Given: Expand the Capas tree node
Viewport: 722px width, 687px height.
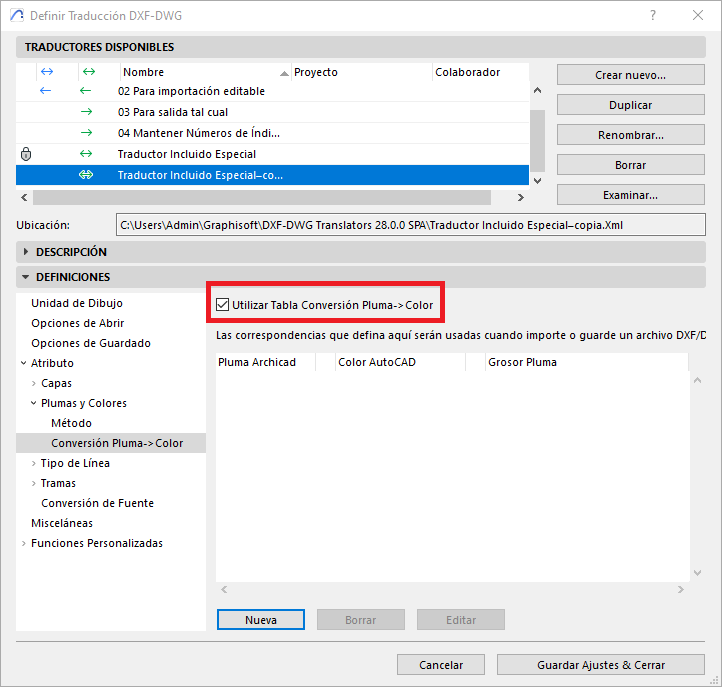Looking at the screenshot, I should (34, 383).
